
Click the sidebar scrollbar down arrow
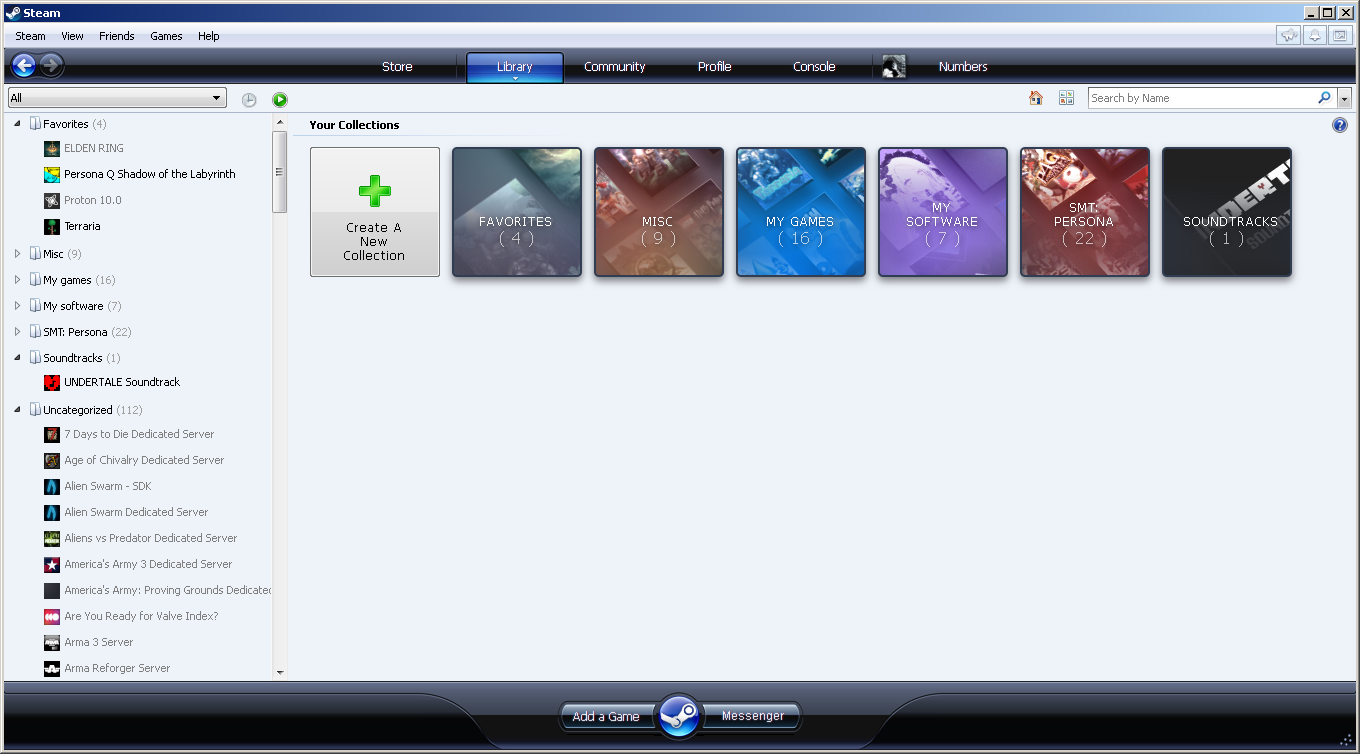[280, 673]
